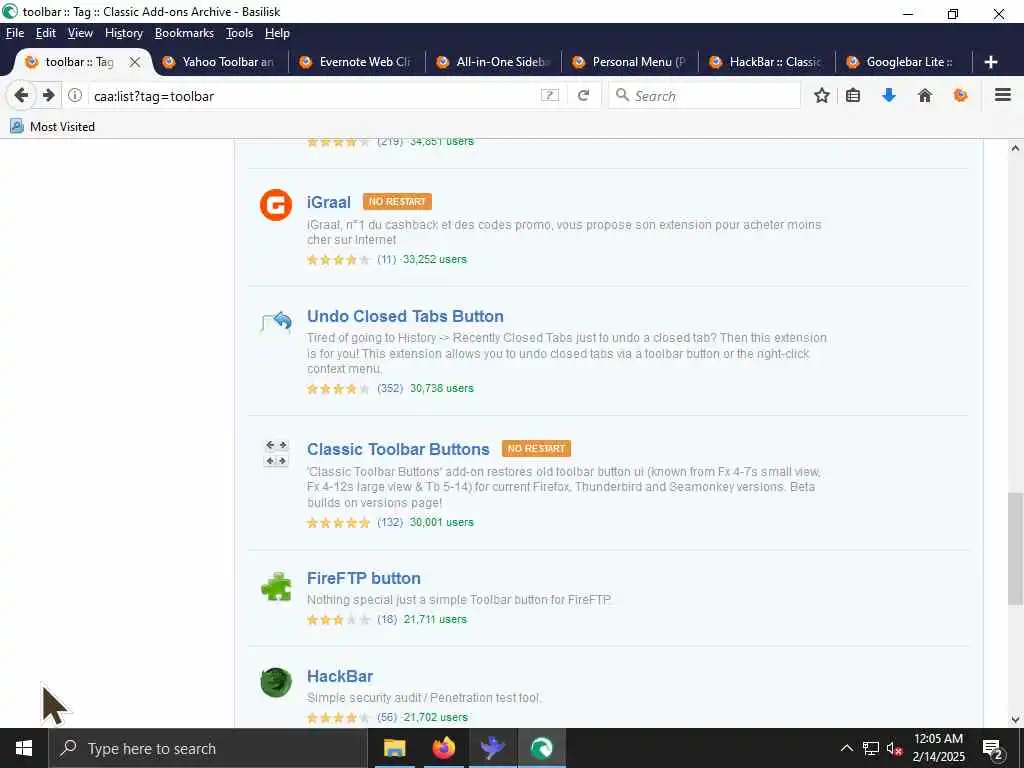Click the browser Search box
The image size is (1024, 768).
705,96
